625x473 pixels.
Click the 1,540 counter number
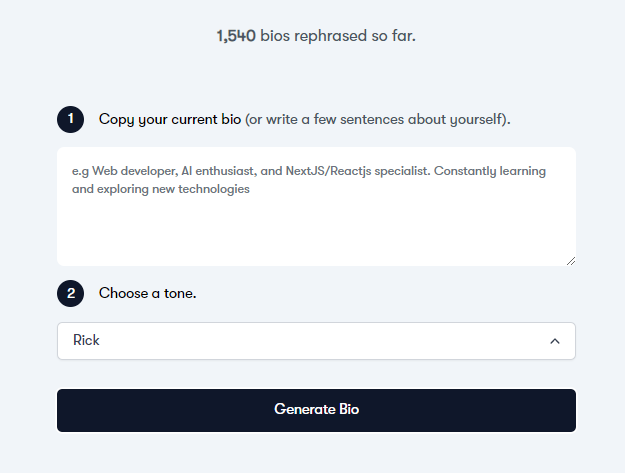coord(236,36)
